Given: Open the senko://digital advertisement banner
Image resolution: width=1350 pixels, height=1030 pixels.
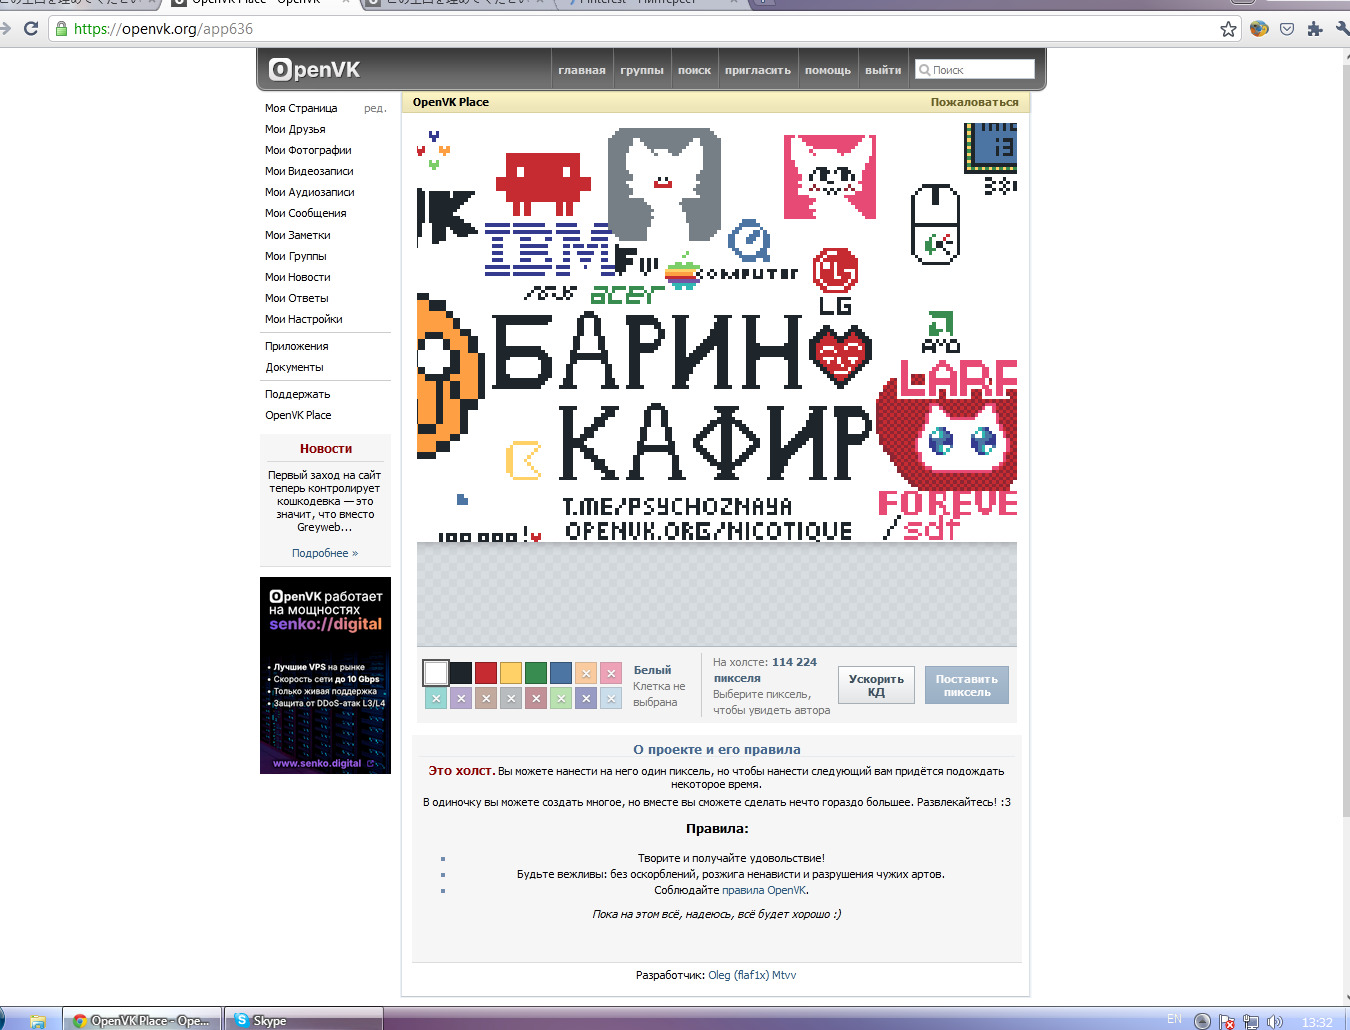Looking at the screenshot, I should pos(325,675).
